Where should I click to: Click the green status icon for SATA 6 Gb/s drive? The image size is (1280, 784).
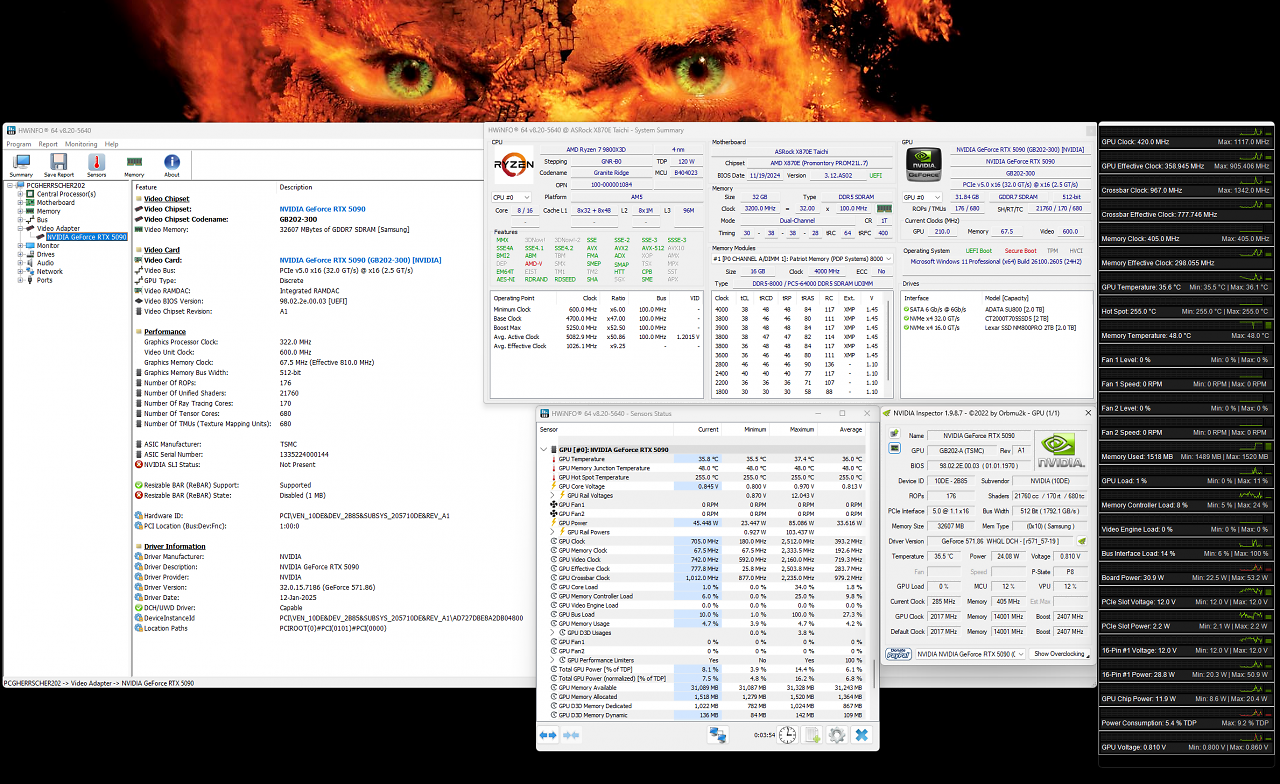(907, 309)
